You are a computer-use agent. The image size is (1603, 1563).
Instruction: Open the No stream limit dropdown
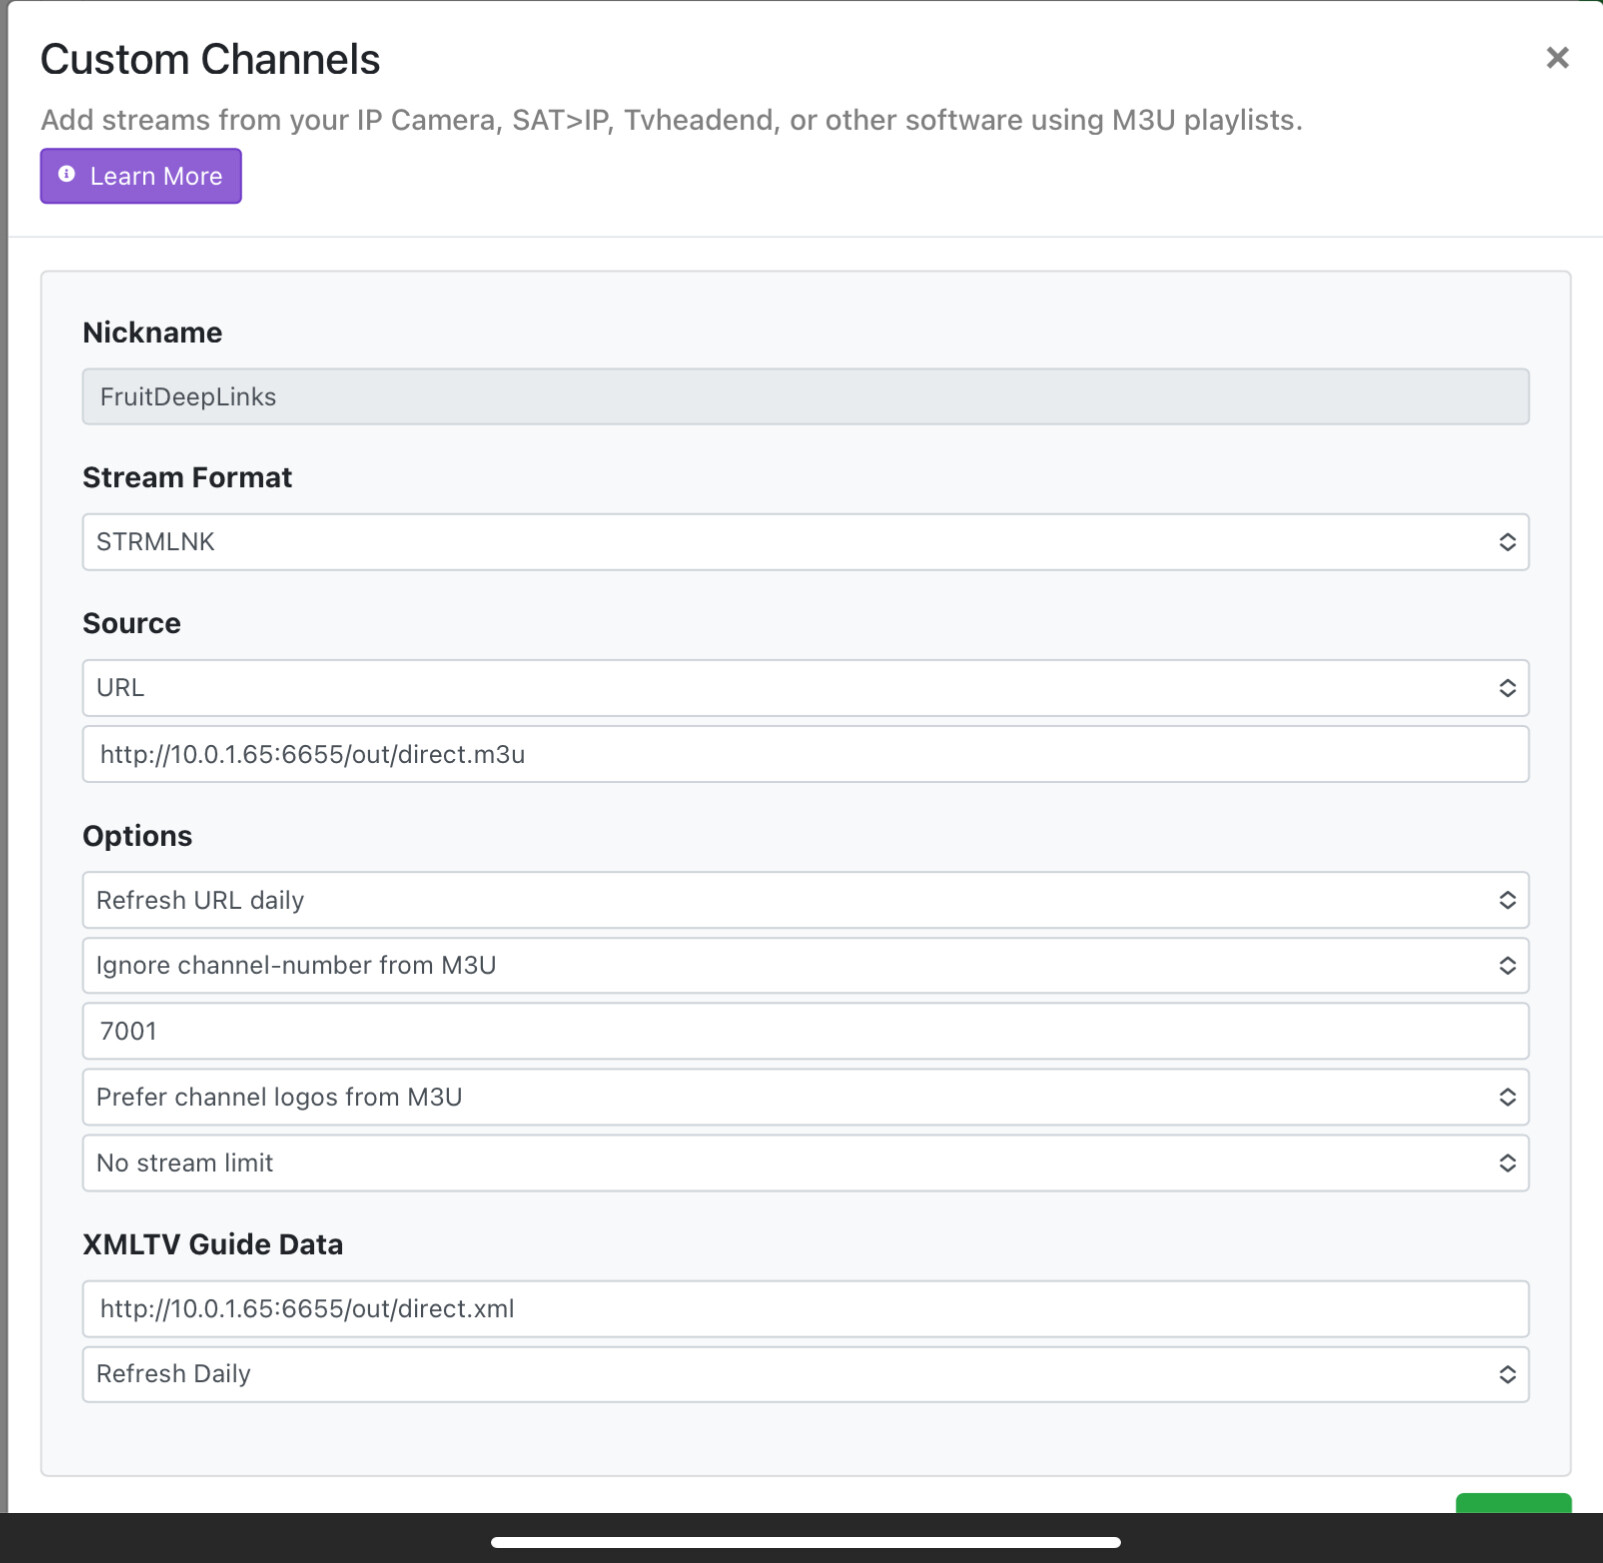(805, 1163)
